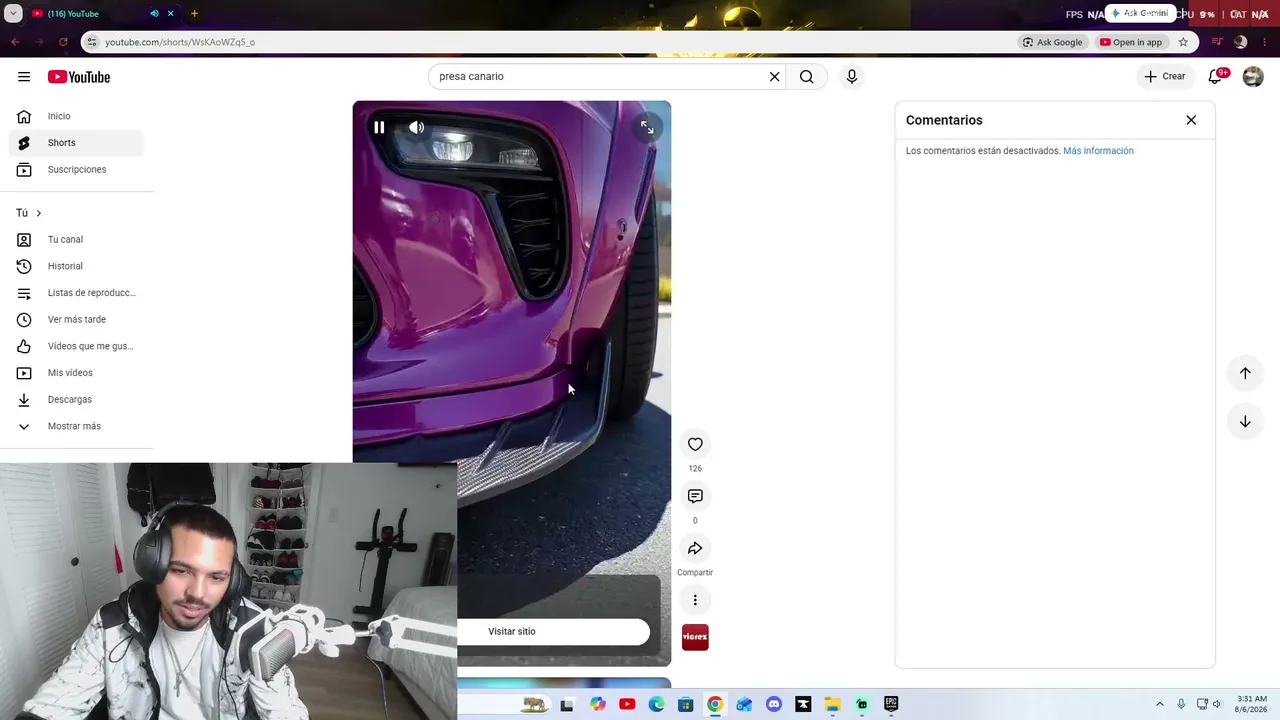Close the Comentarios panel
The image size is (1280, 720).
pyautogui.click(x=1191, y=120)
